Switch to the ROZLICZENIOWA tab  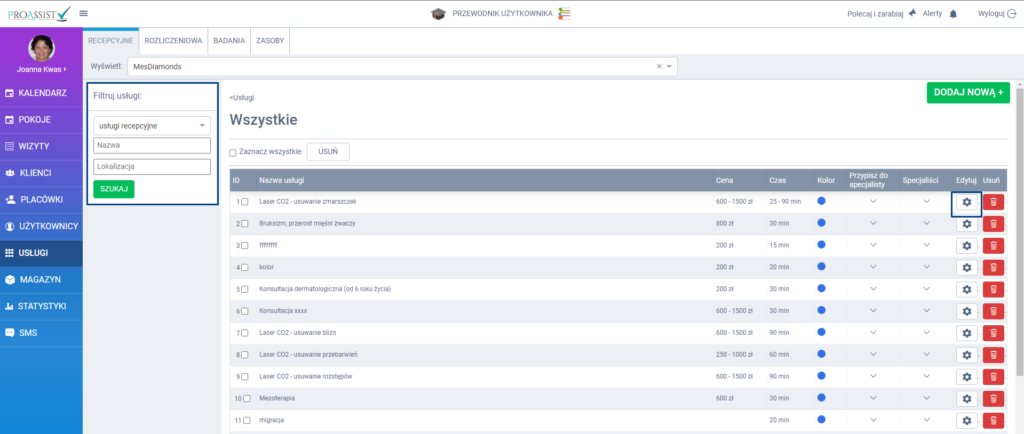pos(173,40)
